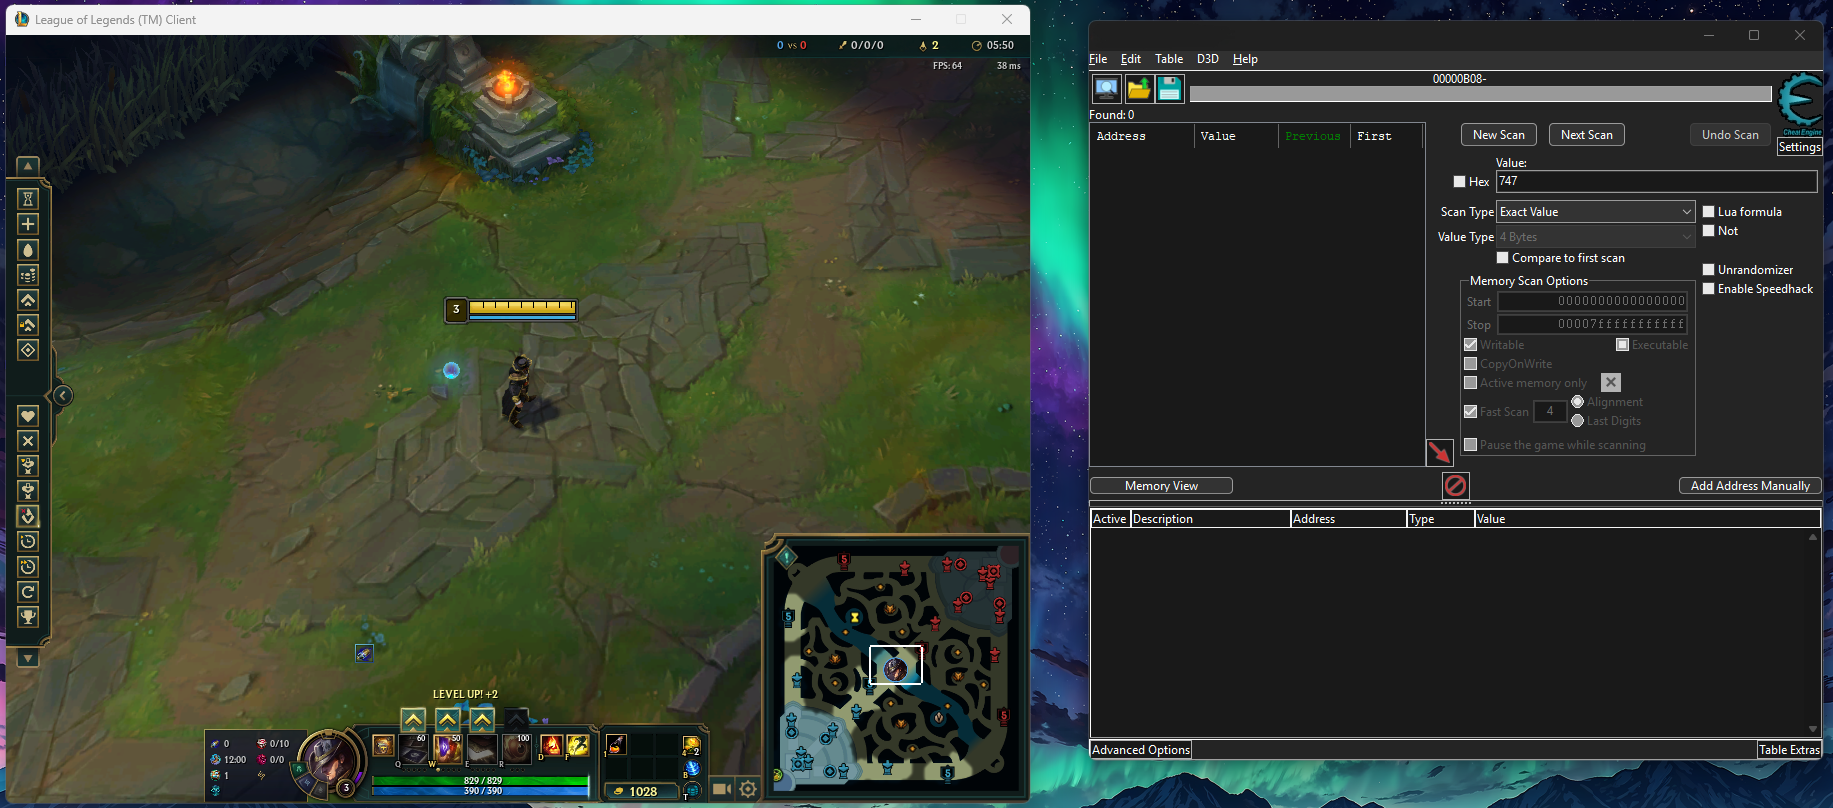
Task: Open the Scan Type dropdown
Action: [1595, 212]
